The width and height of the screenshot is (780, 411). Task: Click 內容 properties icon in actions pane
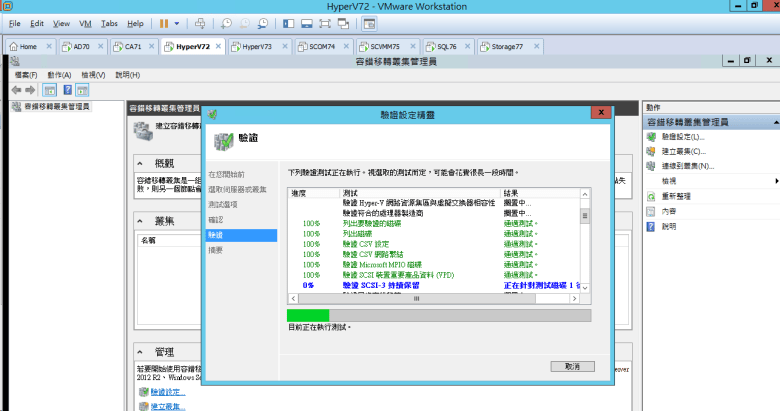click(651, 211)
